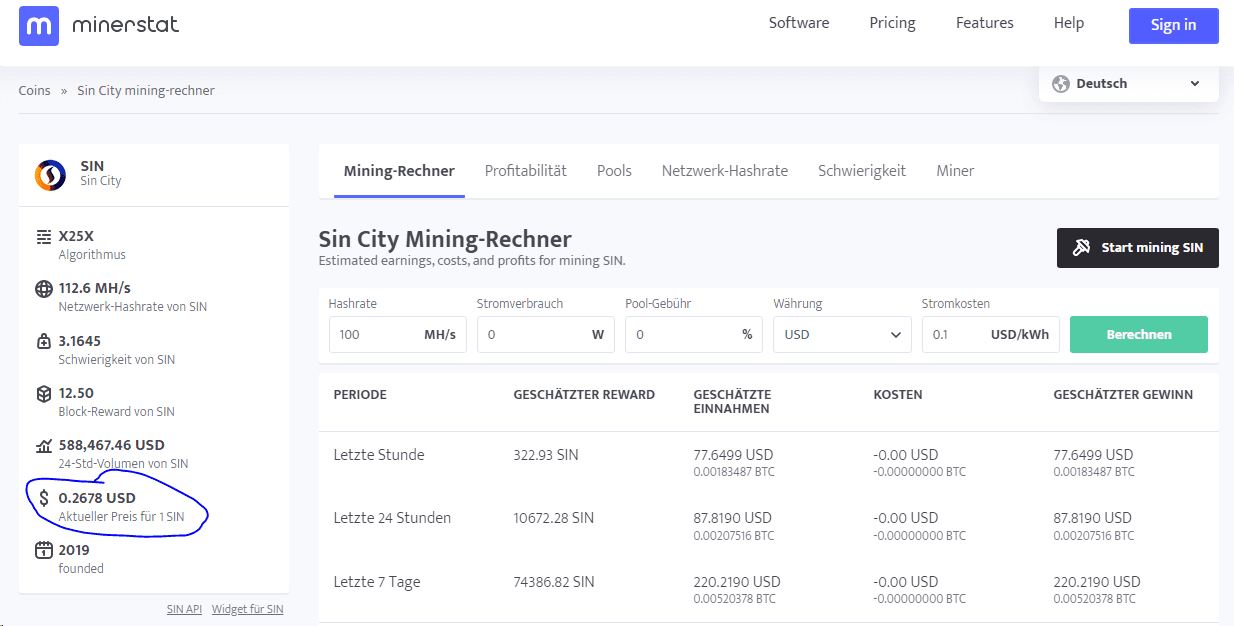
Task: Click the X25X algorithm icon
Action: (43, 237)
